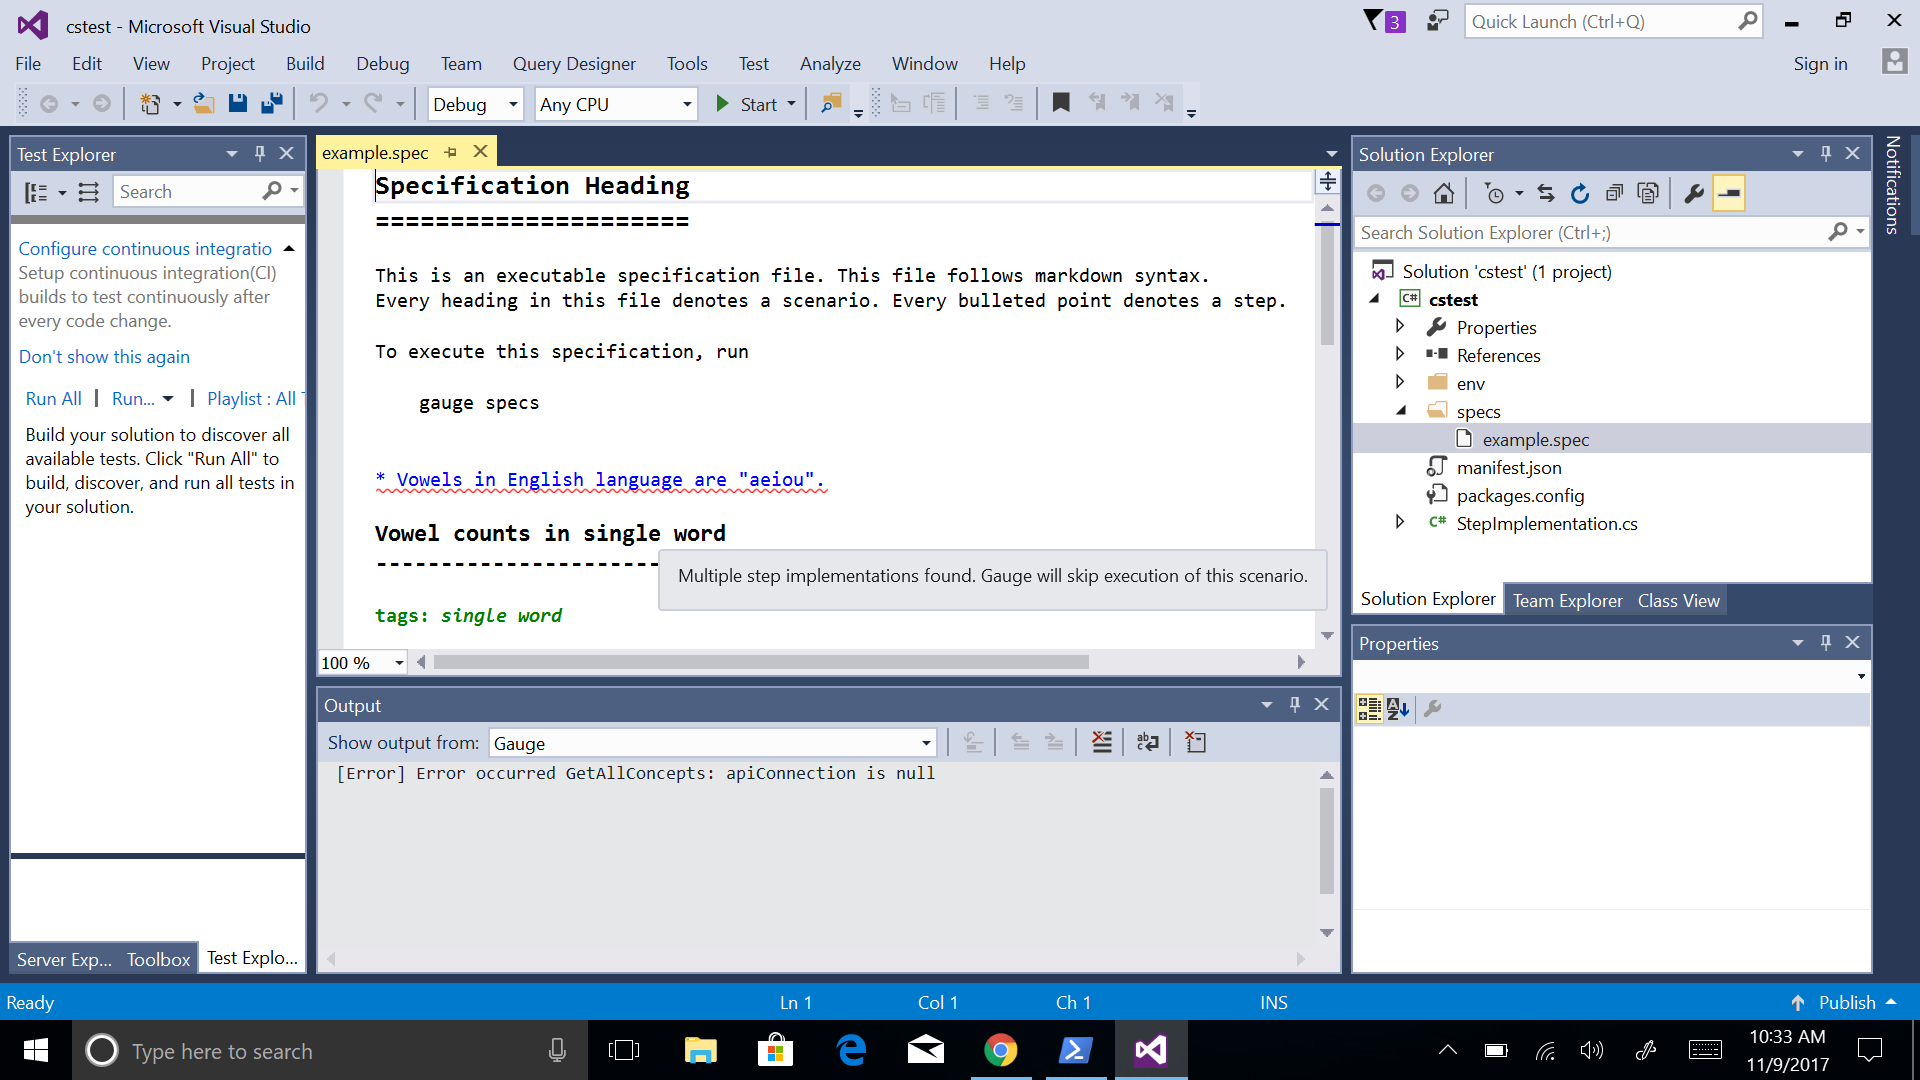
Task: Click the editor vertical scrollbar thumb
Action: pyautogui.click(x=1327, y=285)
